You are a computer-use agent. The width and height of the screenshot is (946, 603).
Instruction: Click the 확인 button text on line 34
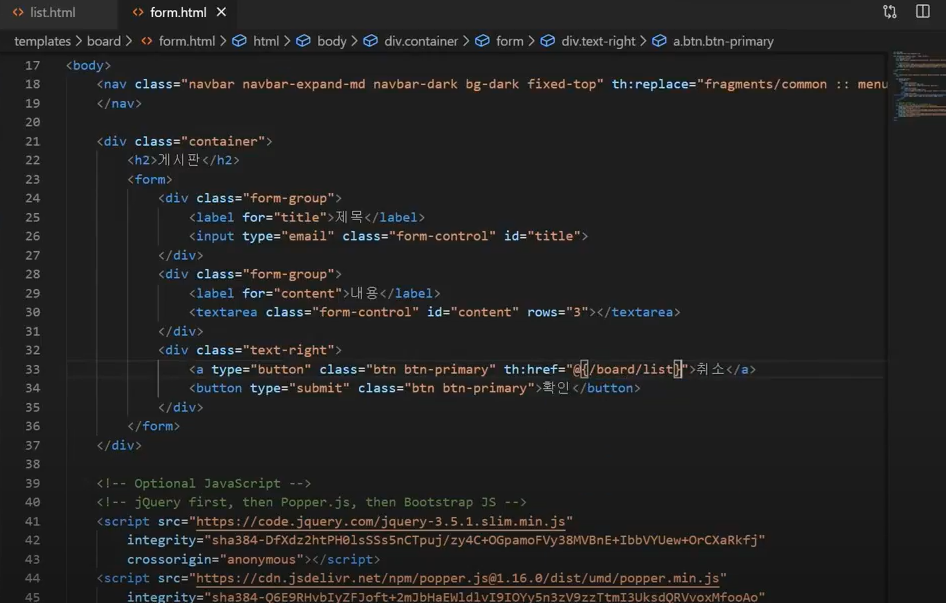click(556, 388)
